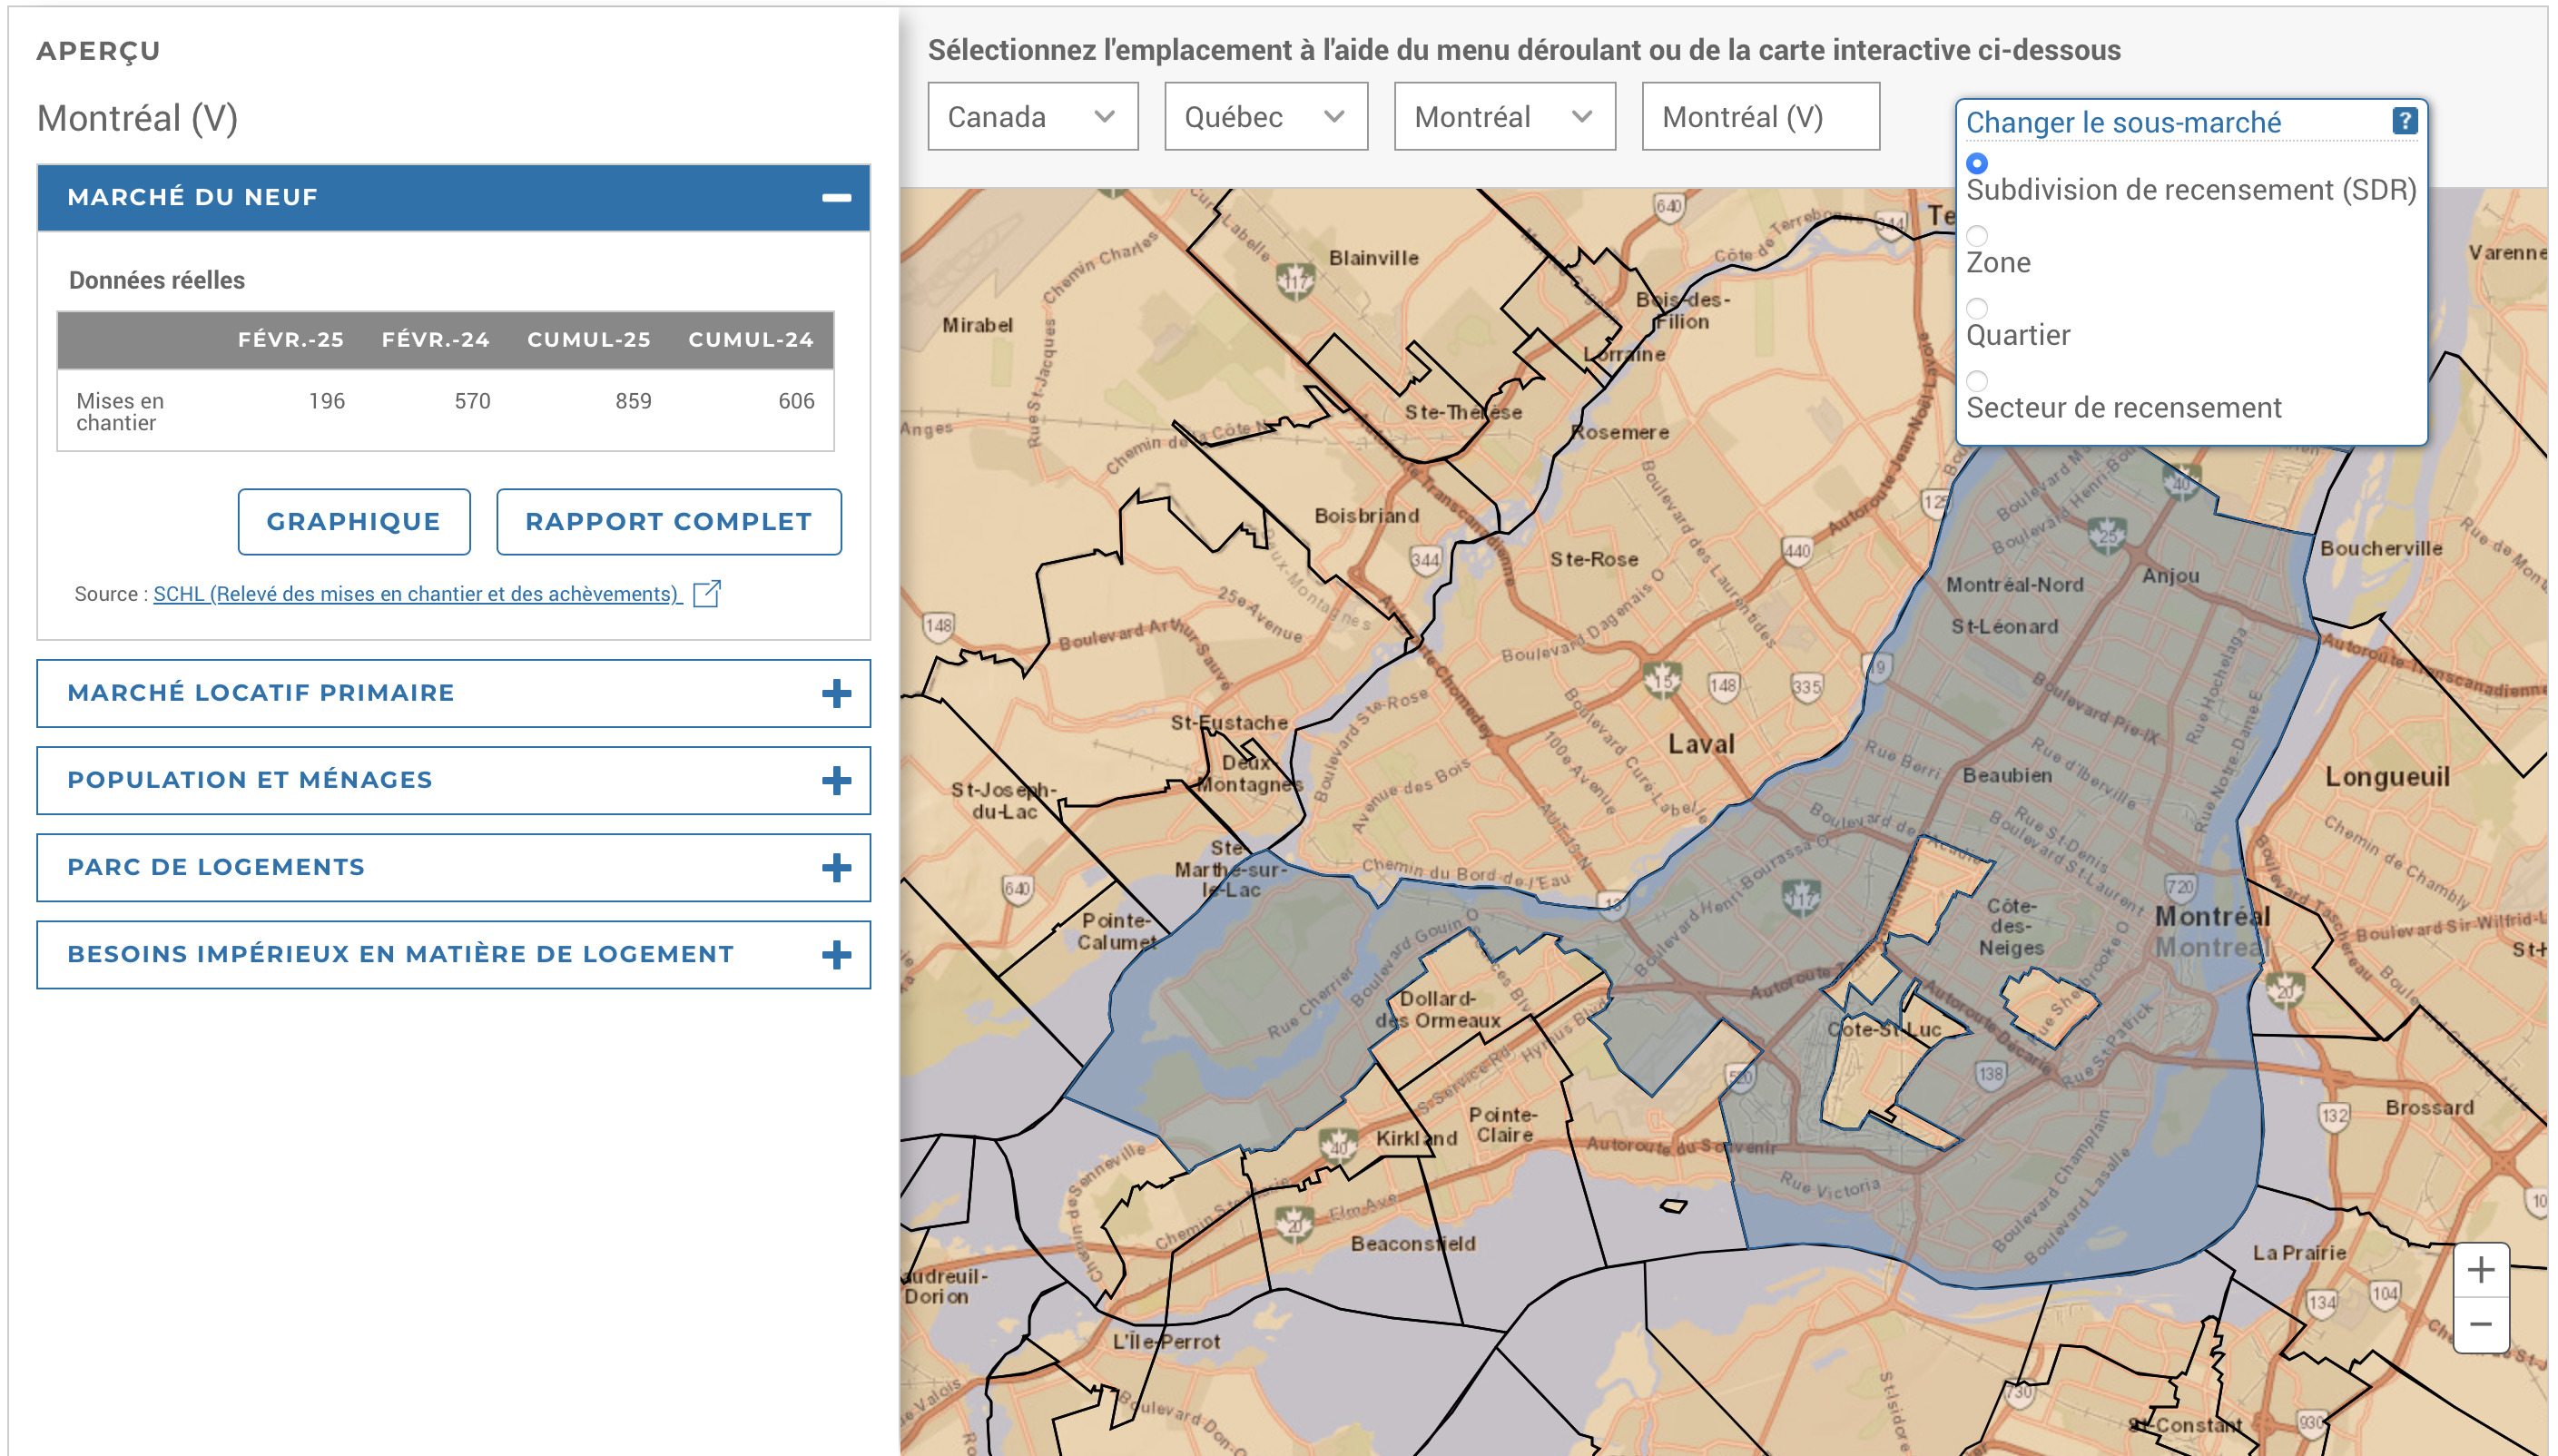Zoom in with the map plus button

(x=2480, y=1270)
